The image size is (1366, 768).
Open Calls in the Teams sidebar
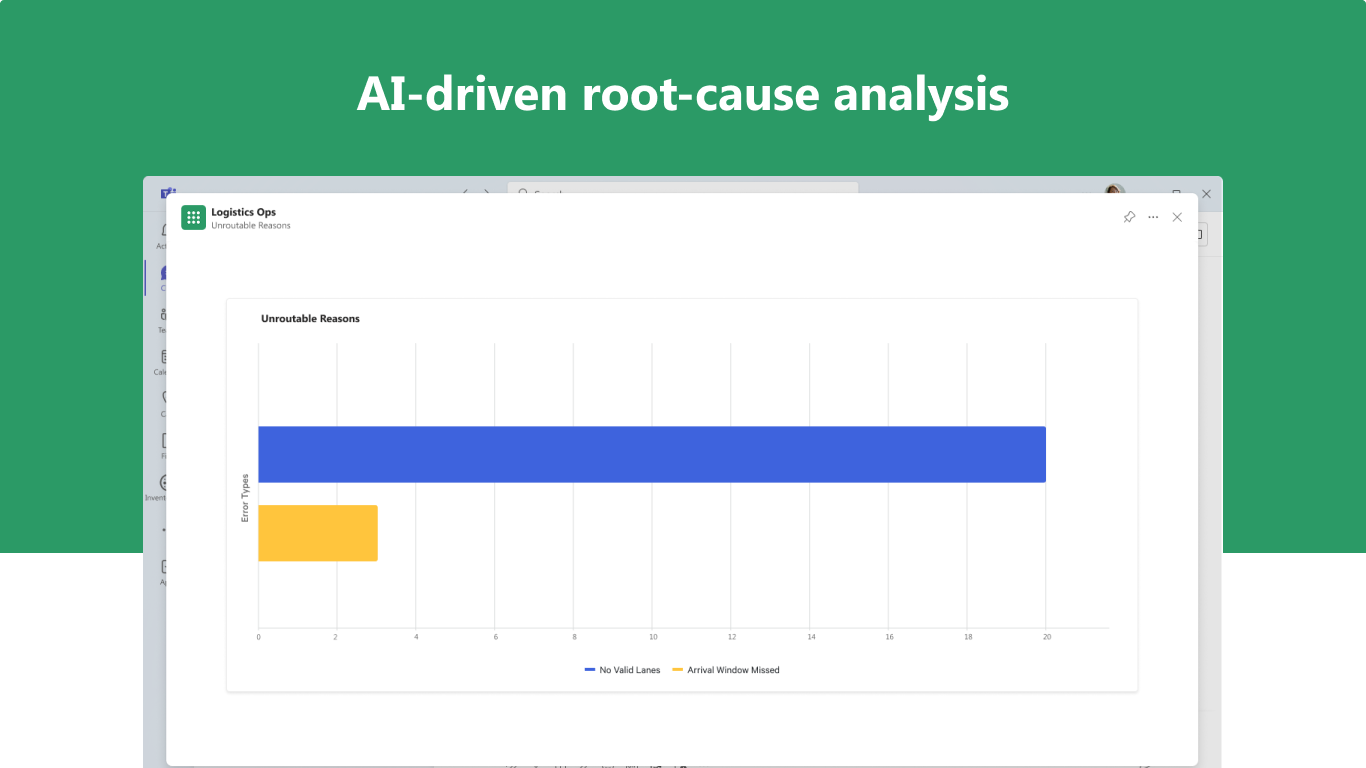tap(160, 404)
